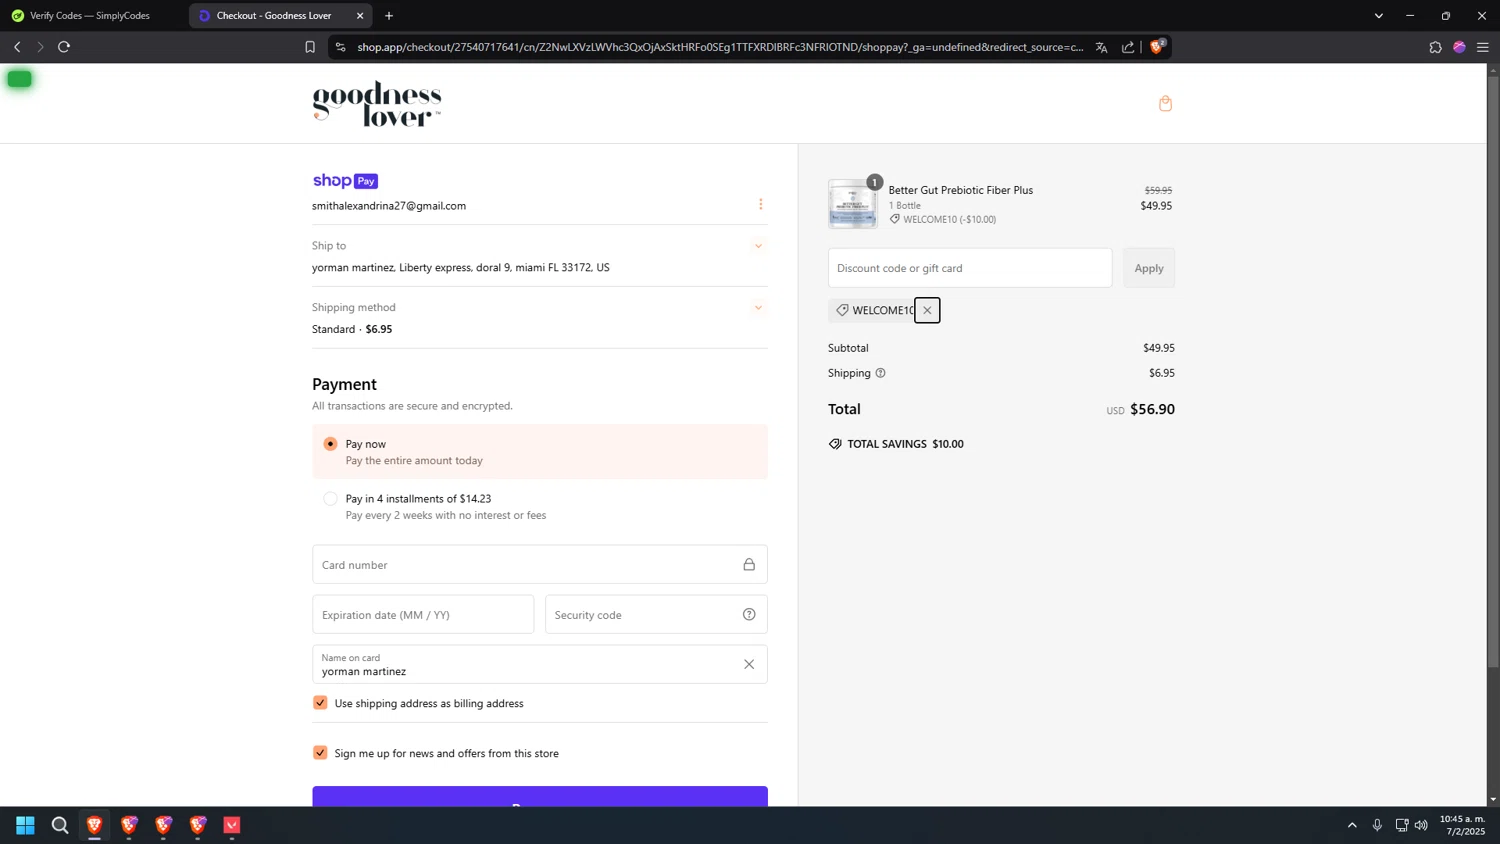The height and width of the screenshot is (844, 1500).
Task: Click the shipping info help icon
Action: coord(880,373)
